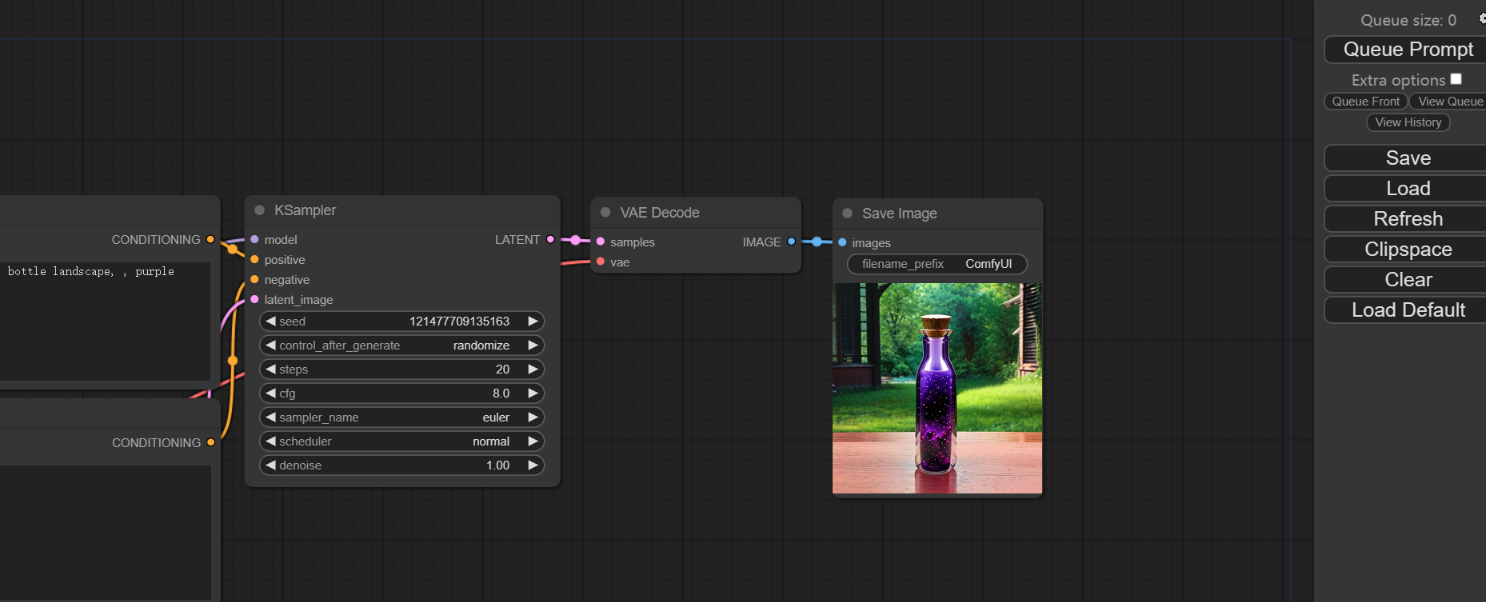The width and height of the screenshot is (1486, 602).
Task: Click the View History button
Action: tap(1408, 122)
